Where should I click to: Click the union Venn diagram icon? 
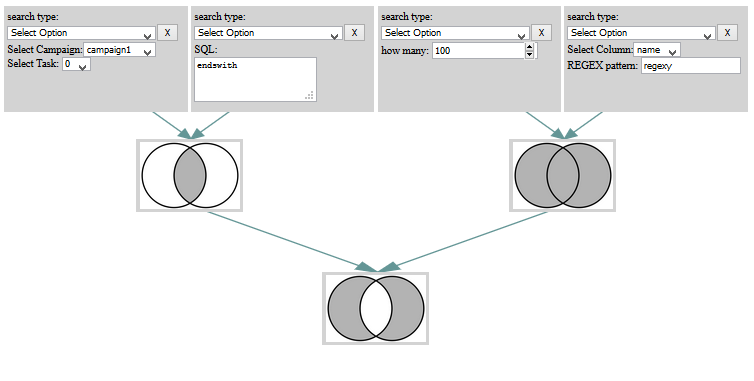click(x=563, y=176)
